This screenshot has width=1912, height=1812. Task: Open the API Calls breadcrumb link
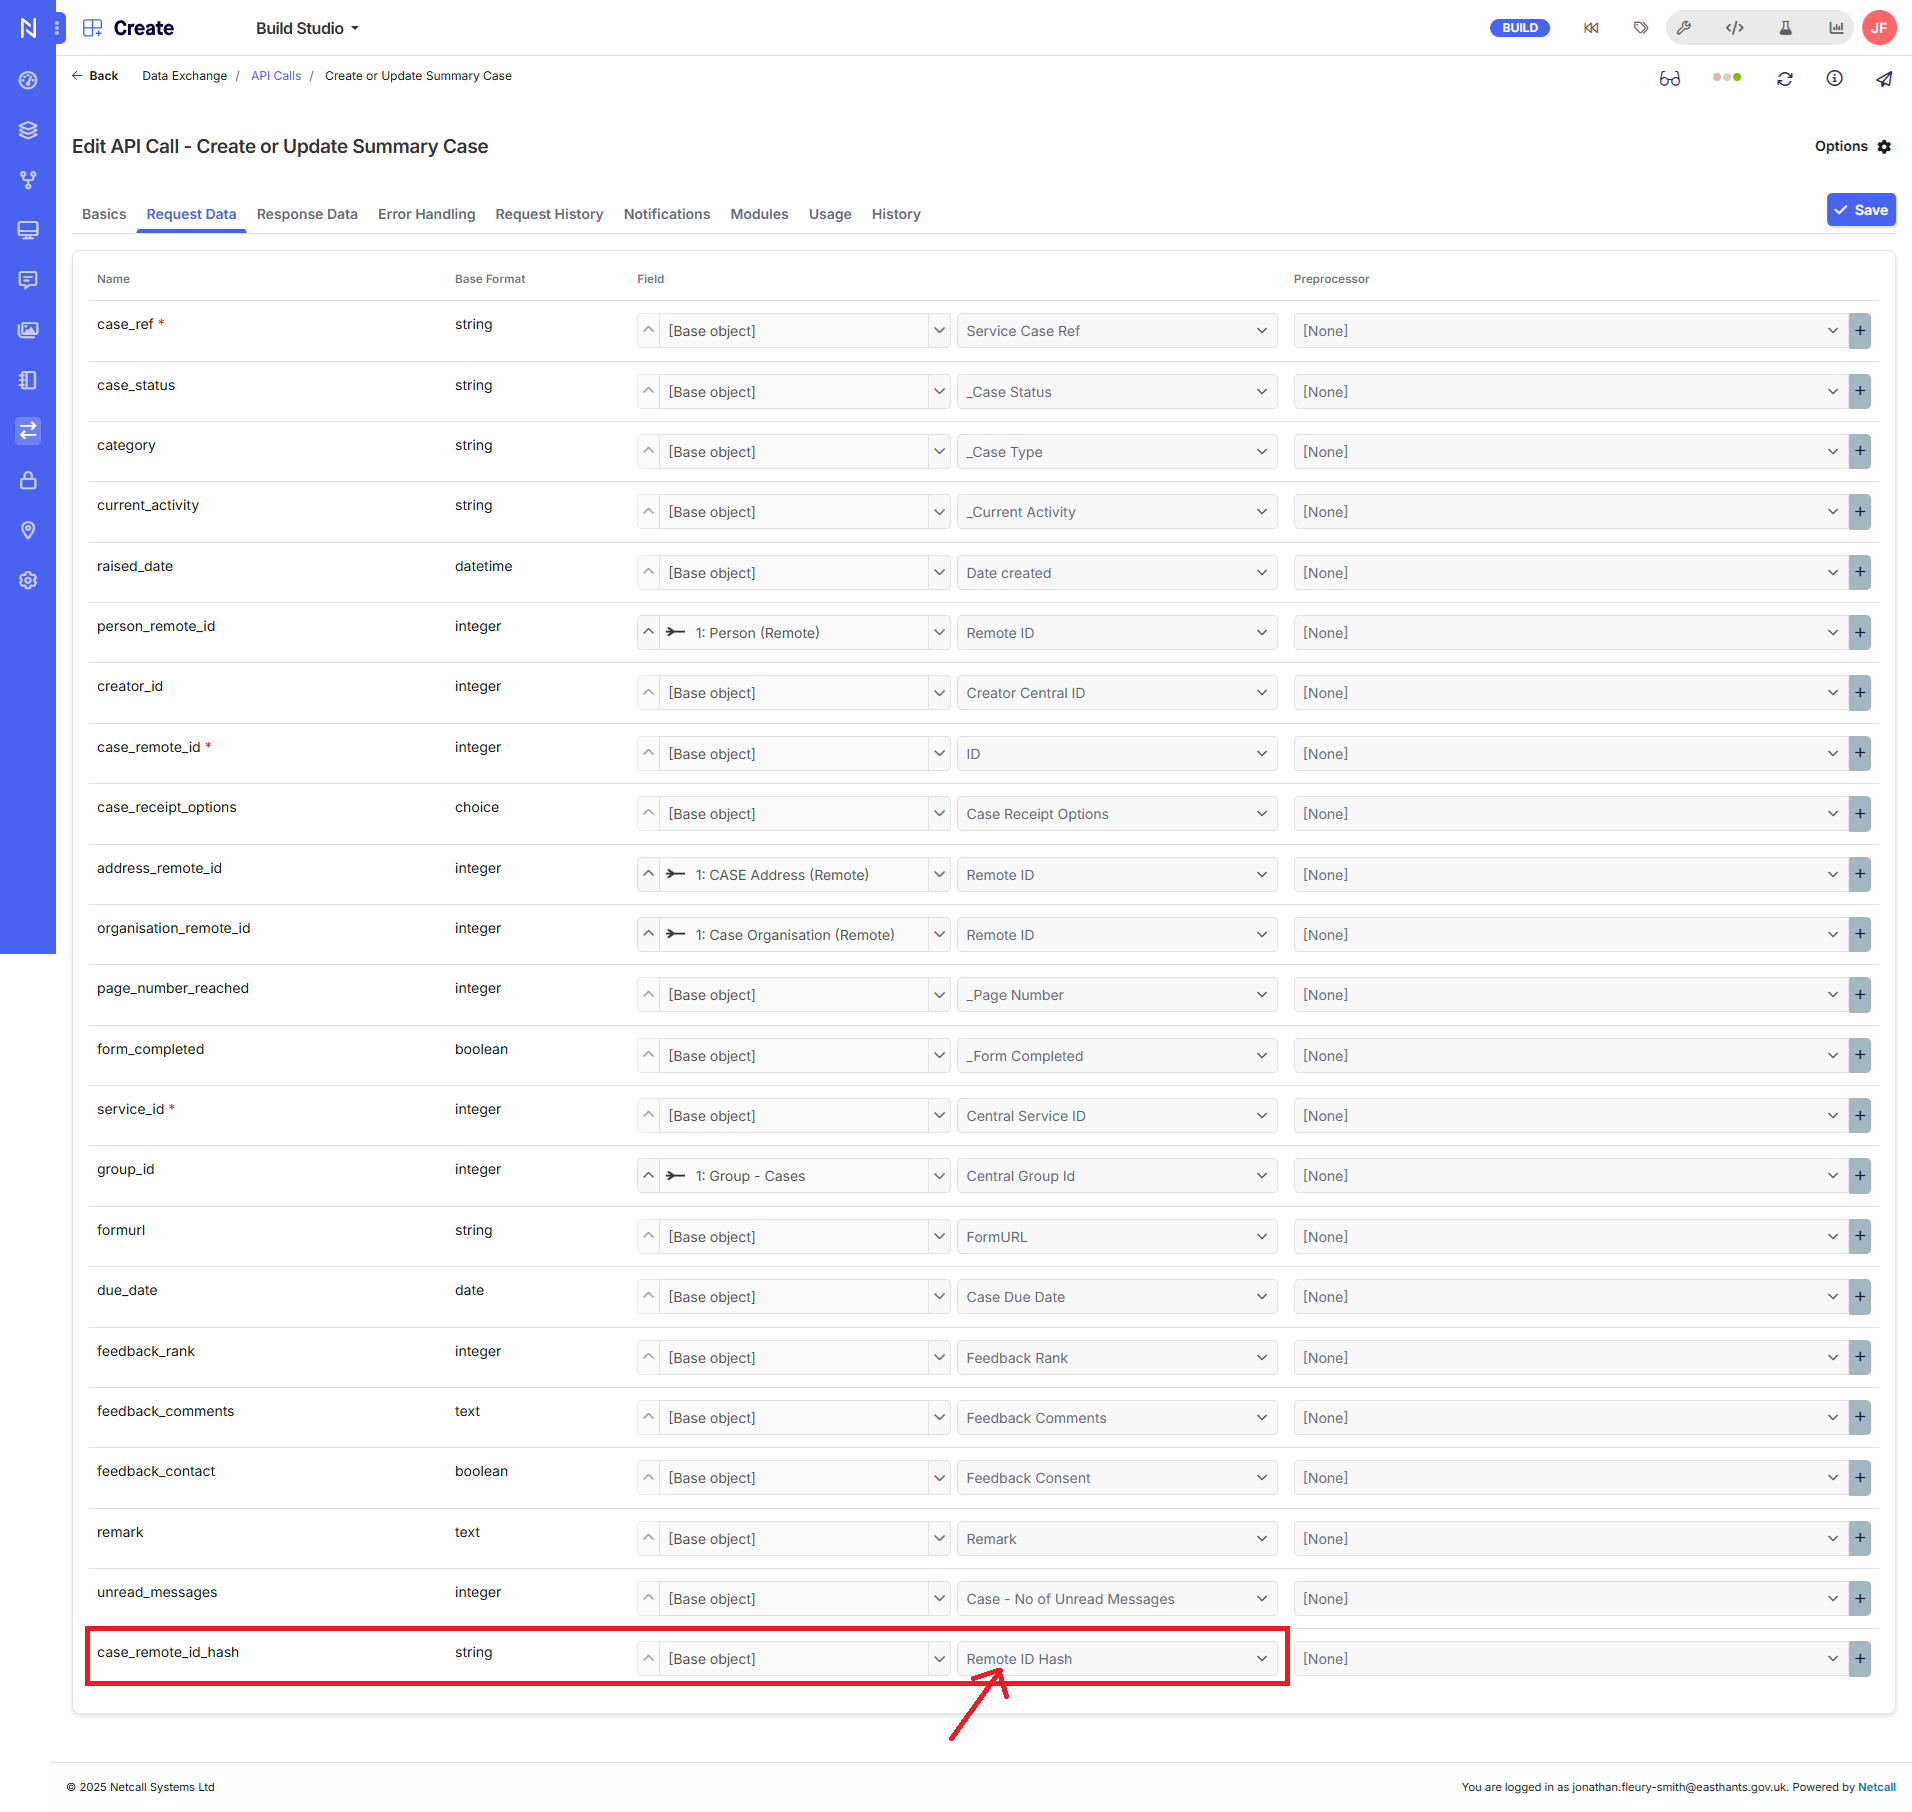point(276,76)
